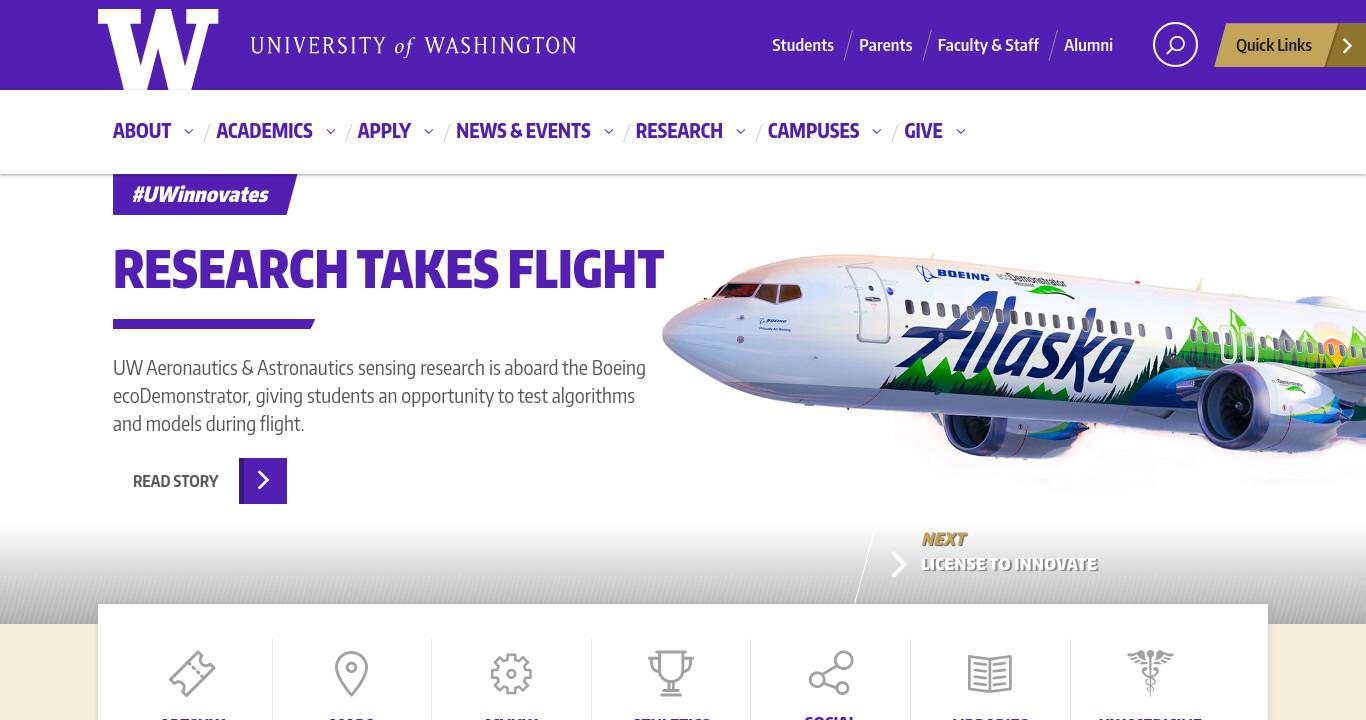The width and height of the screenshot is (1366, 720).
Task: Click the caduceus medicine icon
Action: tap(1150, 672)
